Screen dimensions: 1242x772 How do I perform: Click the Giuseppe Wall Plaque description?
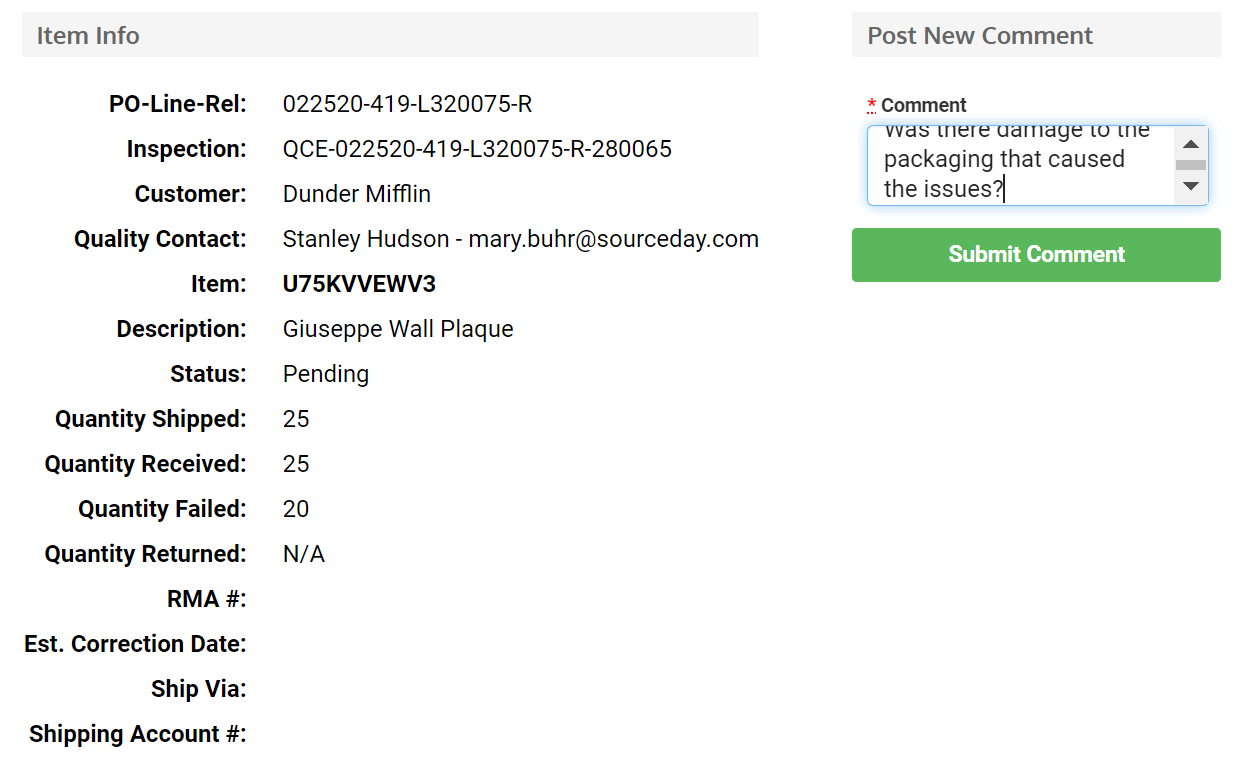(x=398, y=329)
